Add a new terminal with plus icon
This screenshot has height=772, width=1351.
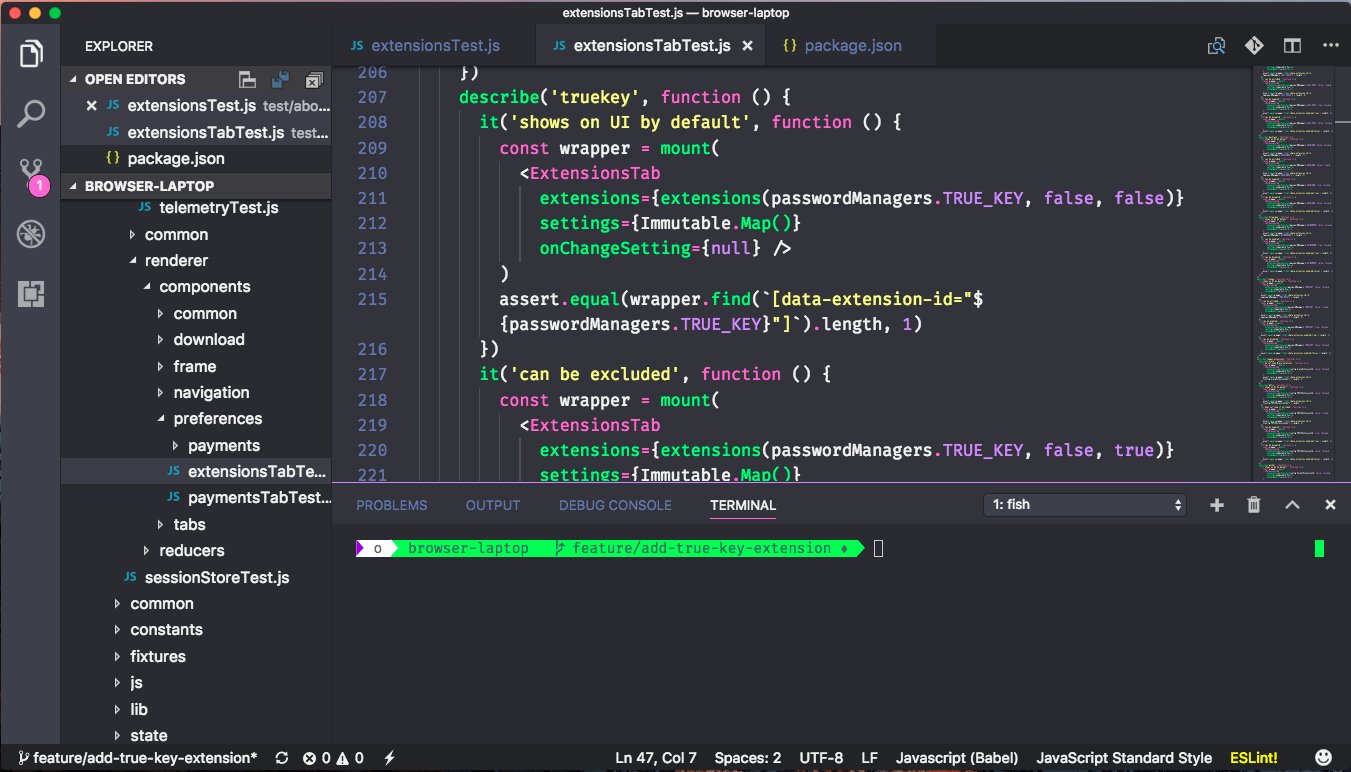click(1217, 505)
